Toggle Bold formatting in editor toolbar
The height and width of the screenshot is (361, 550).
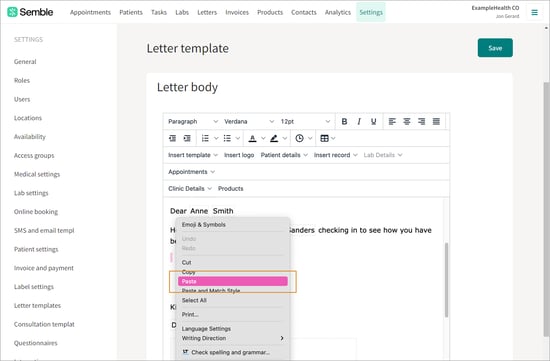tap(344, 121)
